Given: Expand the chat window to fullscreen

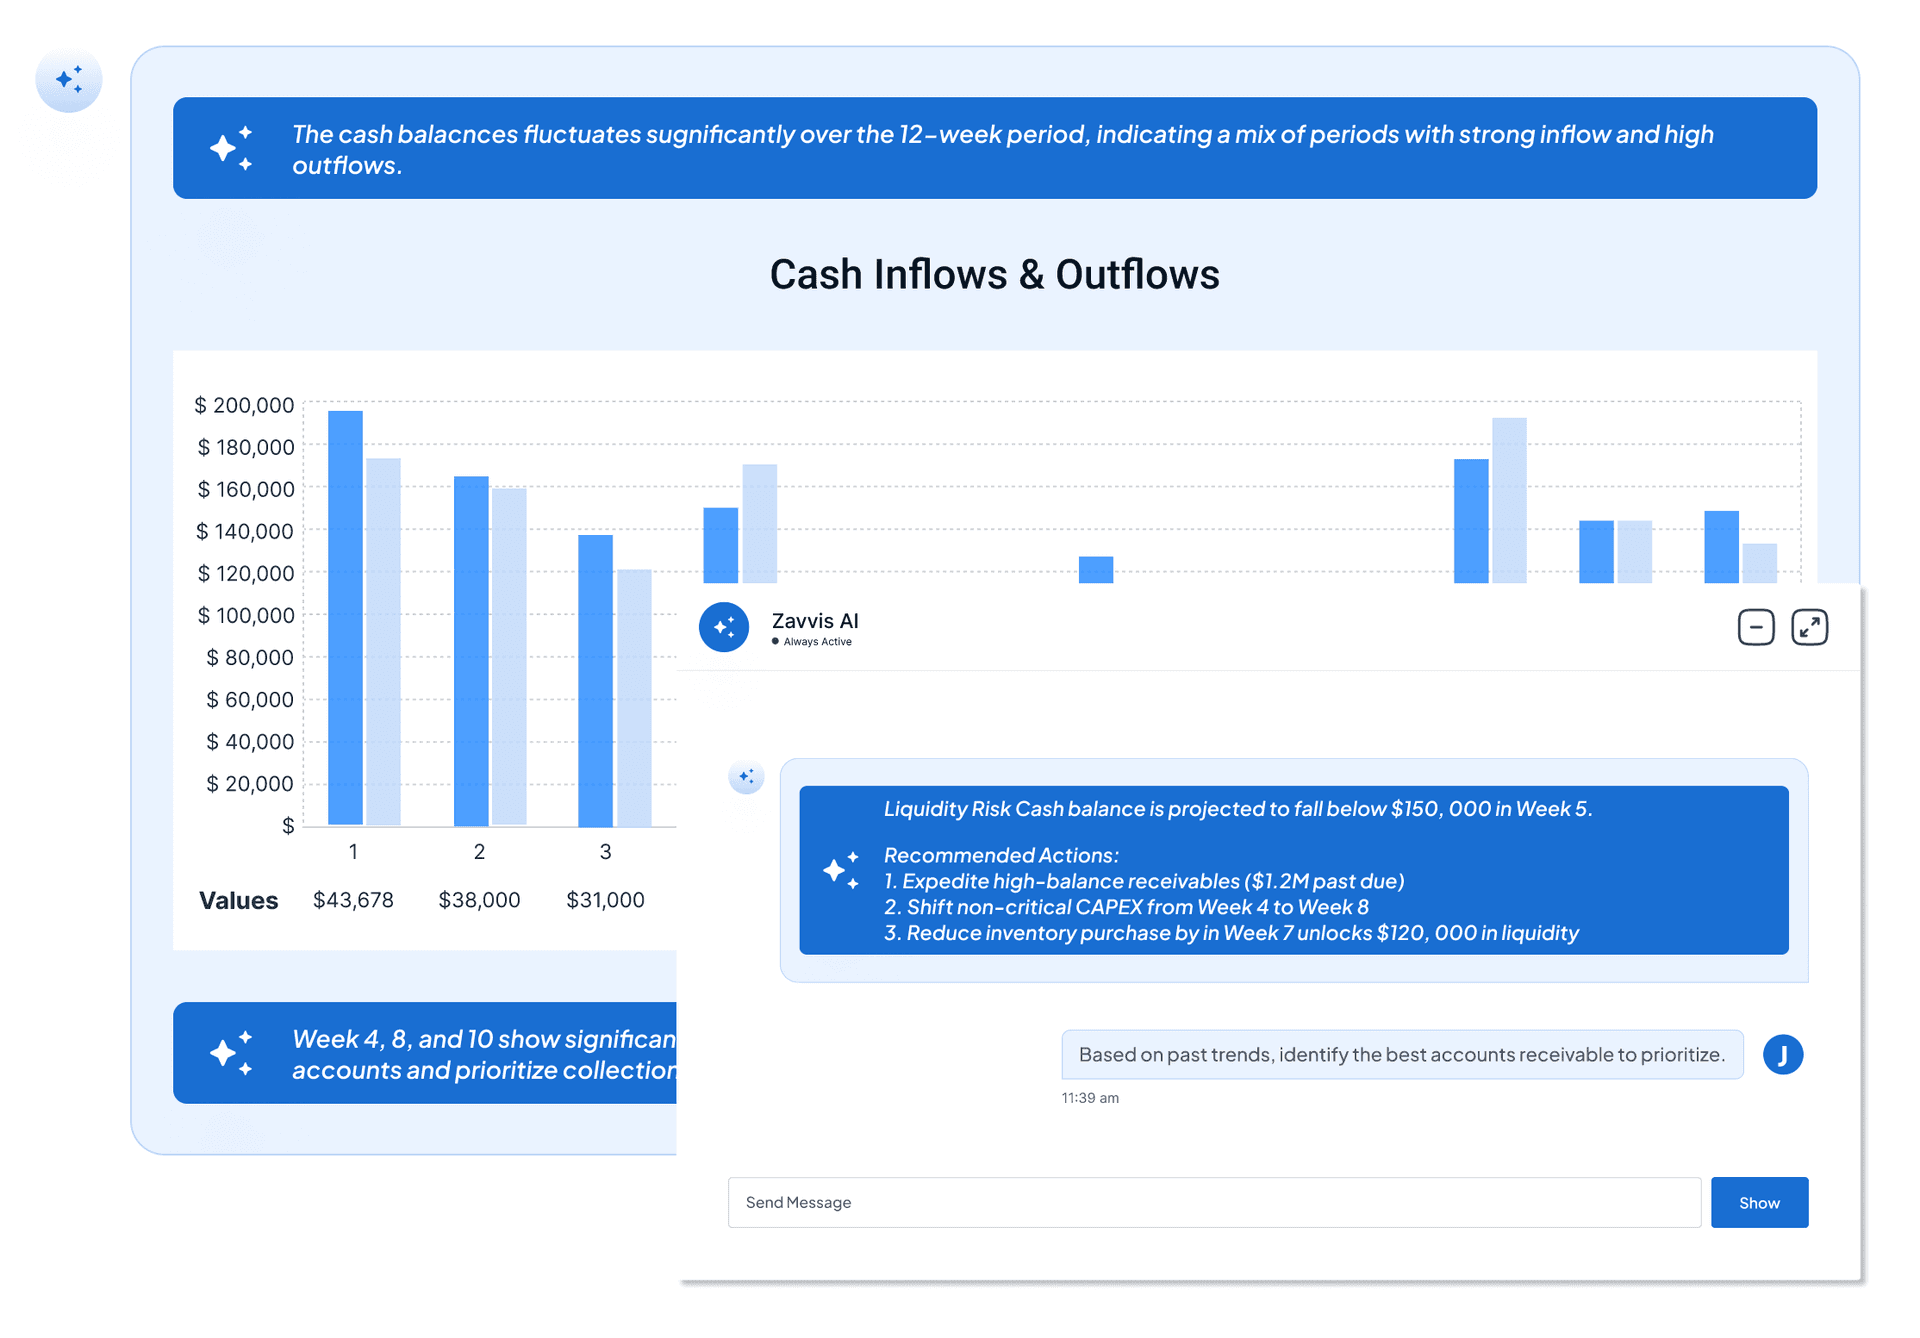Looking at the screenshot, I should 1809,627.
